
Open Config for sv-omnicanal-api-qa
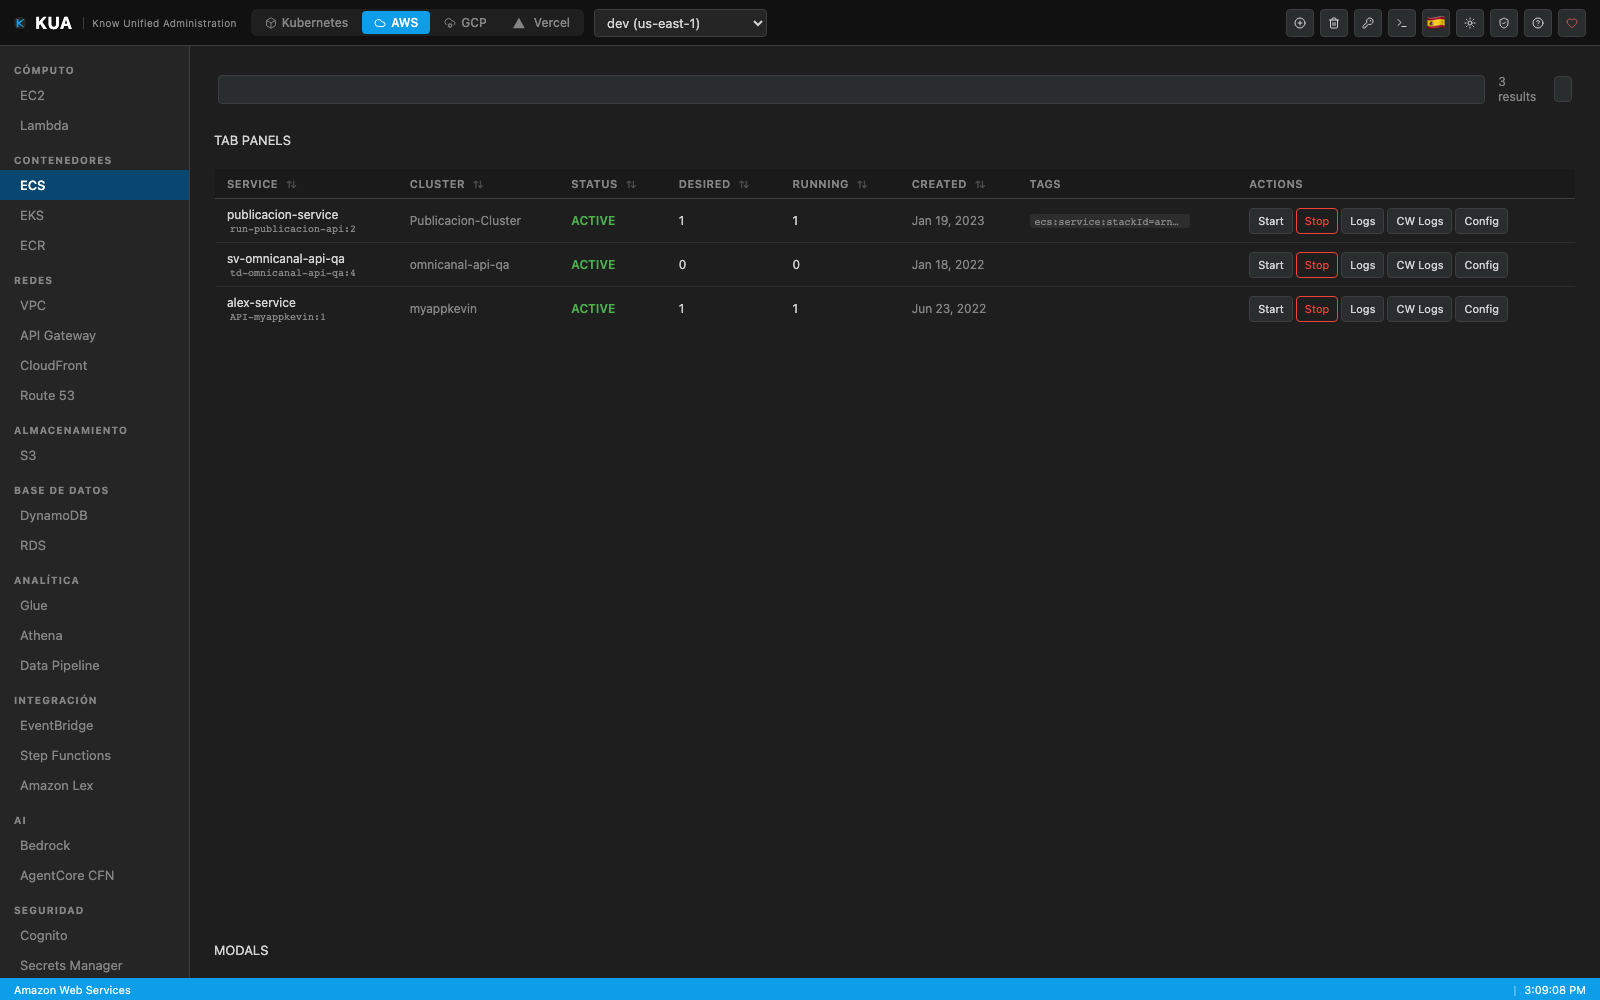(1482, 265)
